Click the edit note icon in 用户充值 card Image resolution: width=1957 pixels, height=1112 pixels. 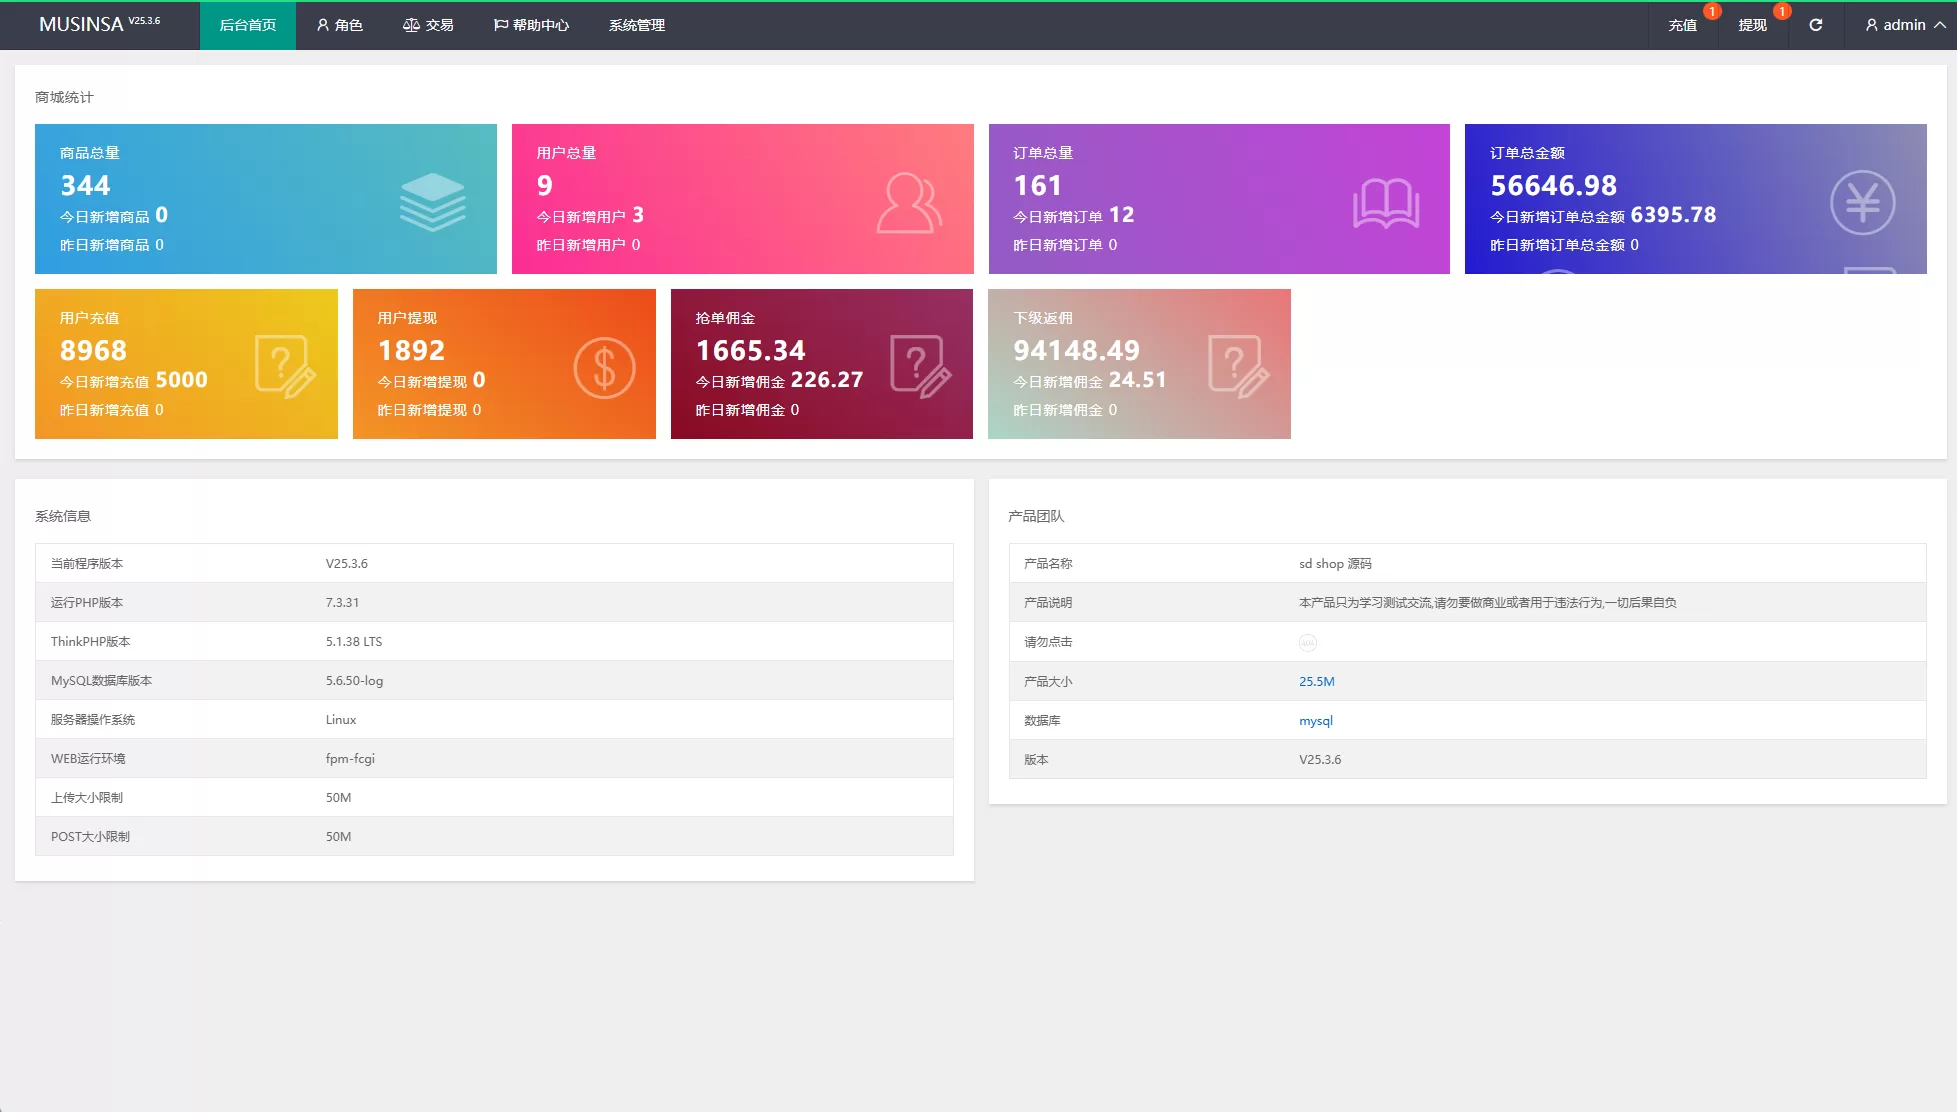pyautogui.click(x=285, y=367)
